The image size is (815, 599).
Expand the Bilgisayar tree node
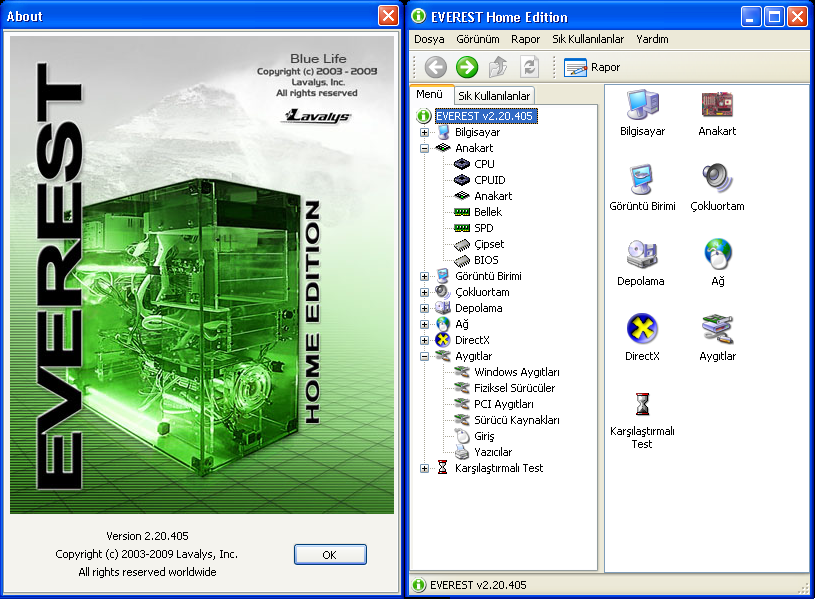tap(424, 132)
